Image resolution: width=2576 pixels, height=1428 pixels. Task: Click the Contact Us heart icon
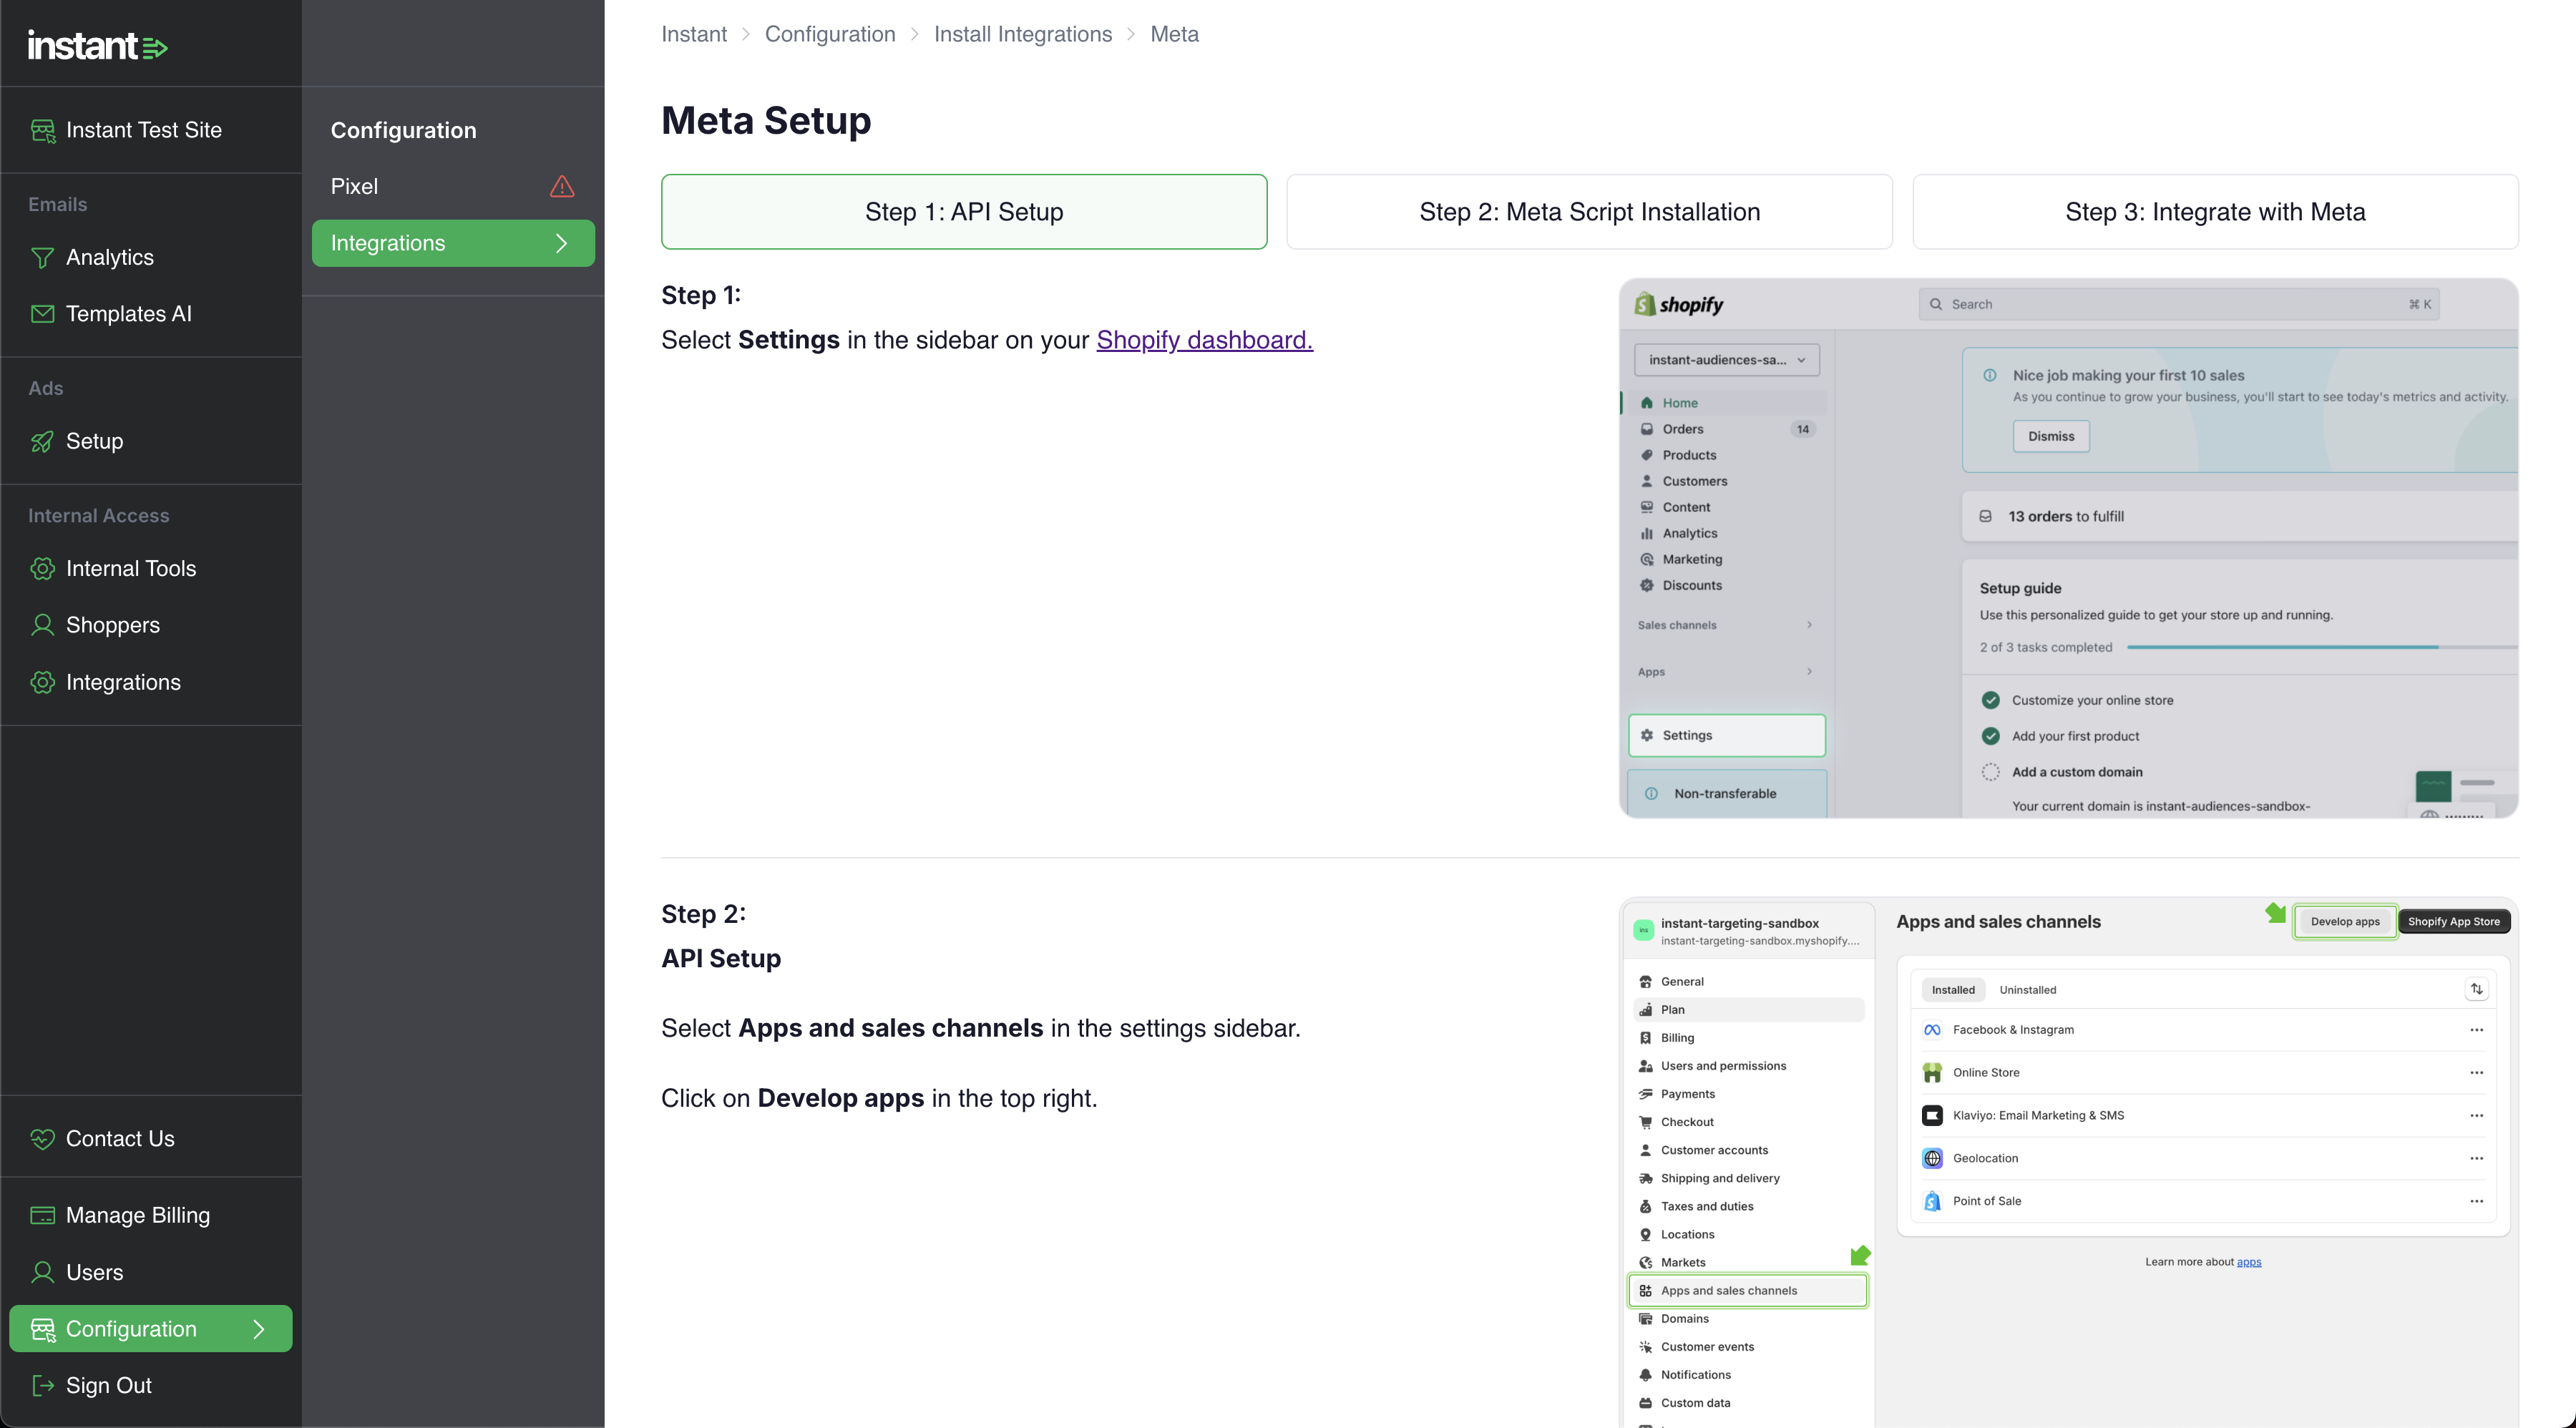(42, 1139)
